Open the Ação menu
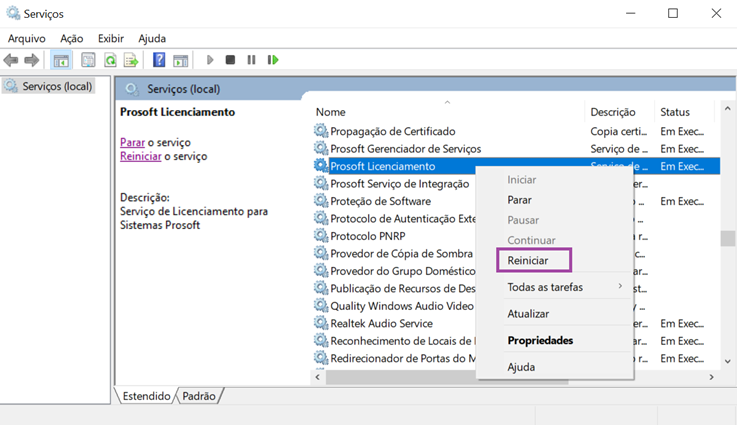 click(71, 39)
